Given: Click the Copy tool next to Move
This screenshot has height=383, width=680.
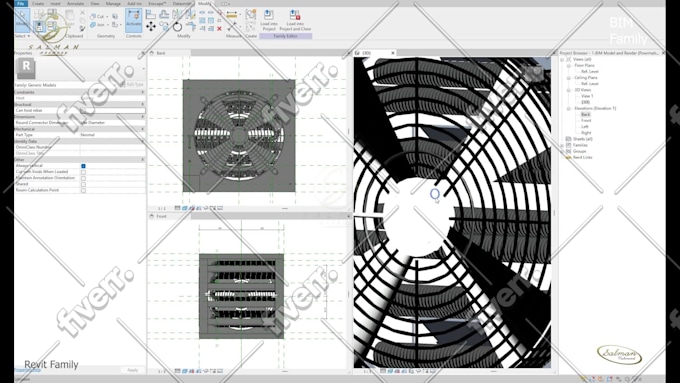Looking at the screenshot, I should [164, 26].
